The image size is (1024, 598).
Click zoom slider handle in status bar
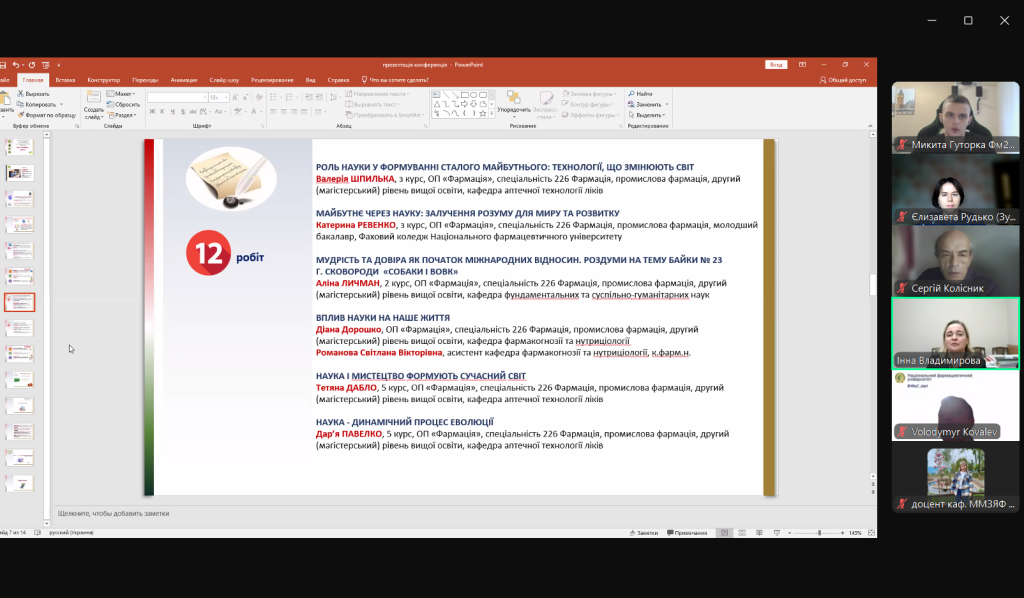pos(819,533)
